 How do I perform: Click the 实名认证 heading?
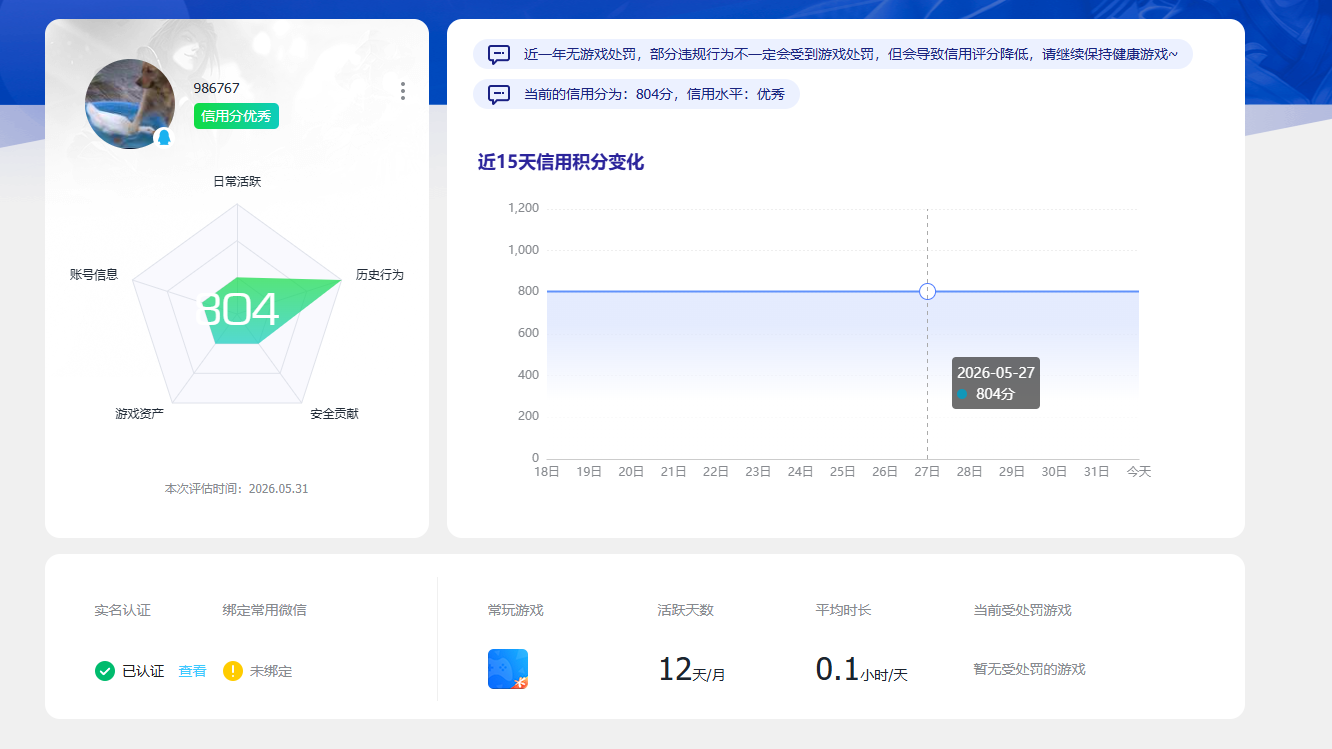click(123, 610)
